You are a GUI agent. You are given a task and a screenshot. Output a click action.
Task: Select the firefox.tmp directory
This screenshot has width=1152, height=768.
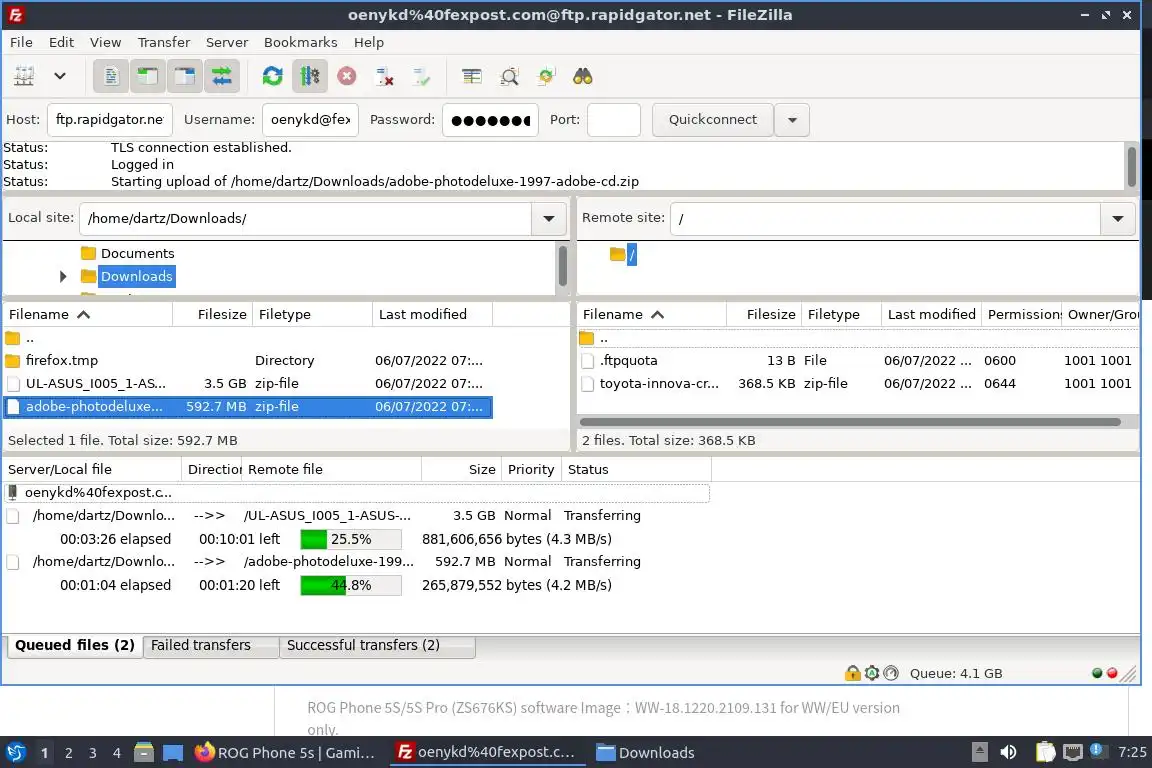tap(248, 361)
